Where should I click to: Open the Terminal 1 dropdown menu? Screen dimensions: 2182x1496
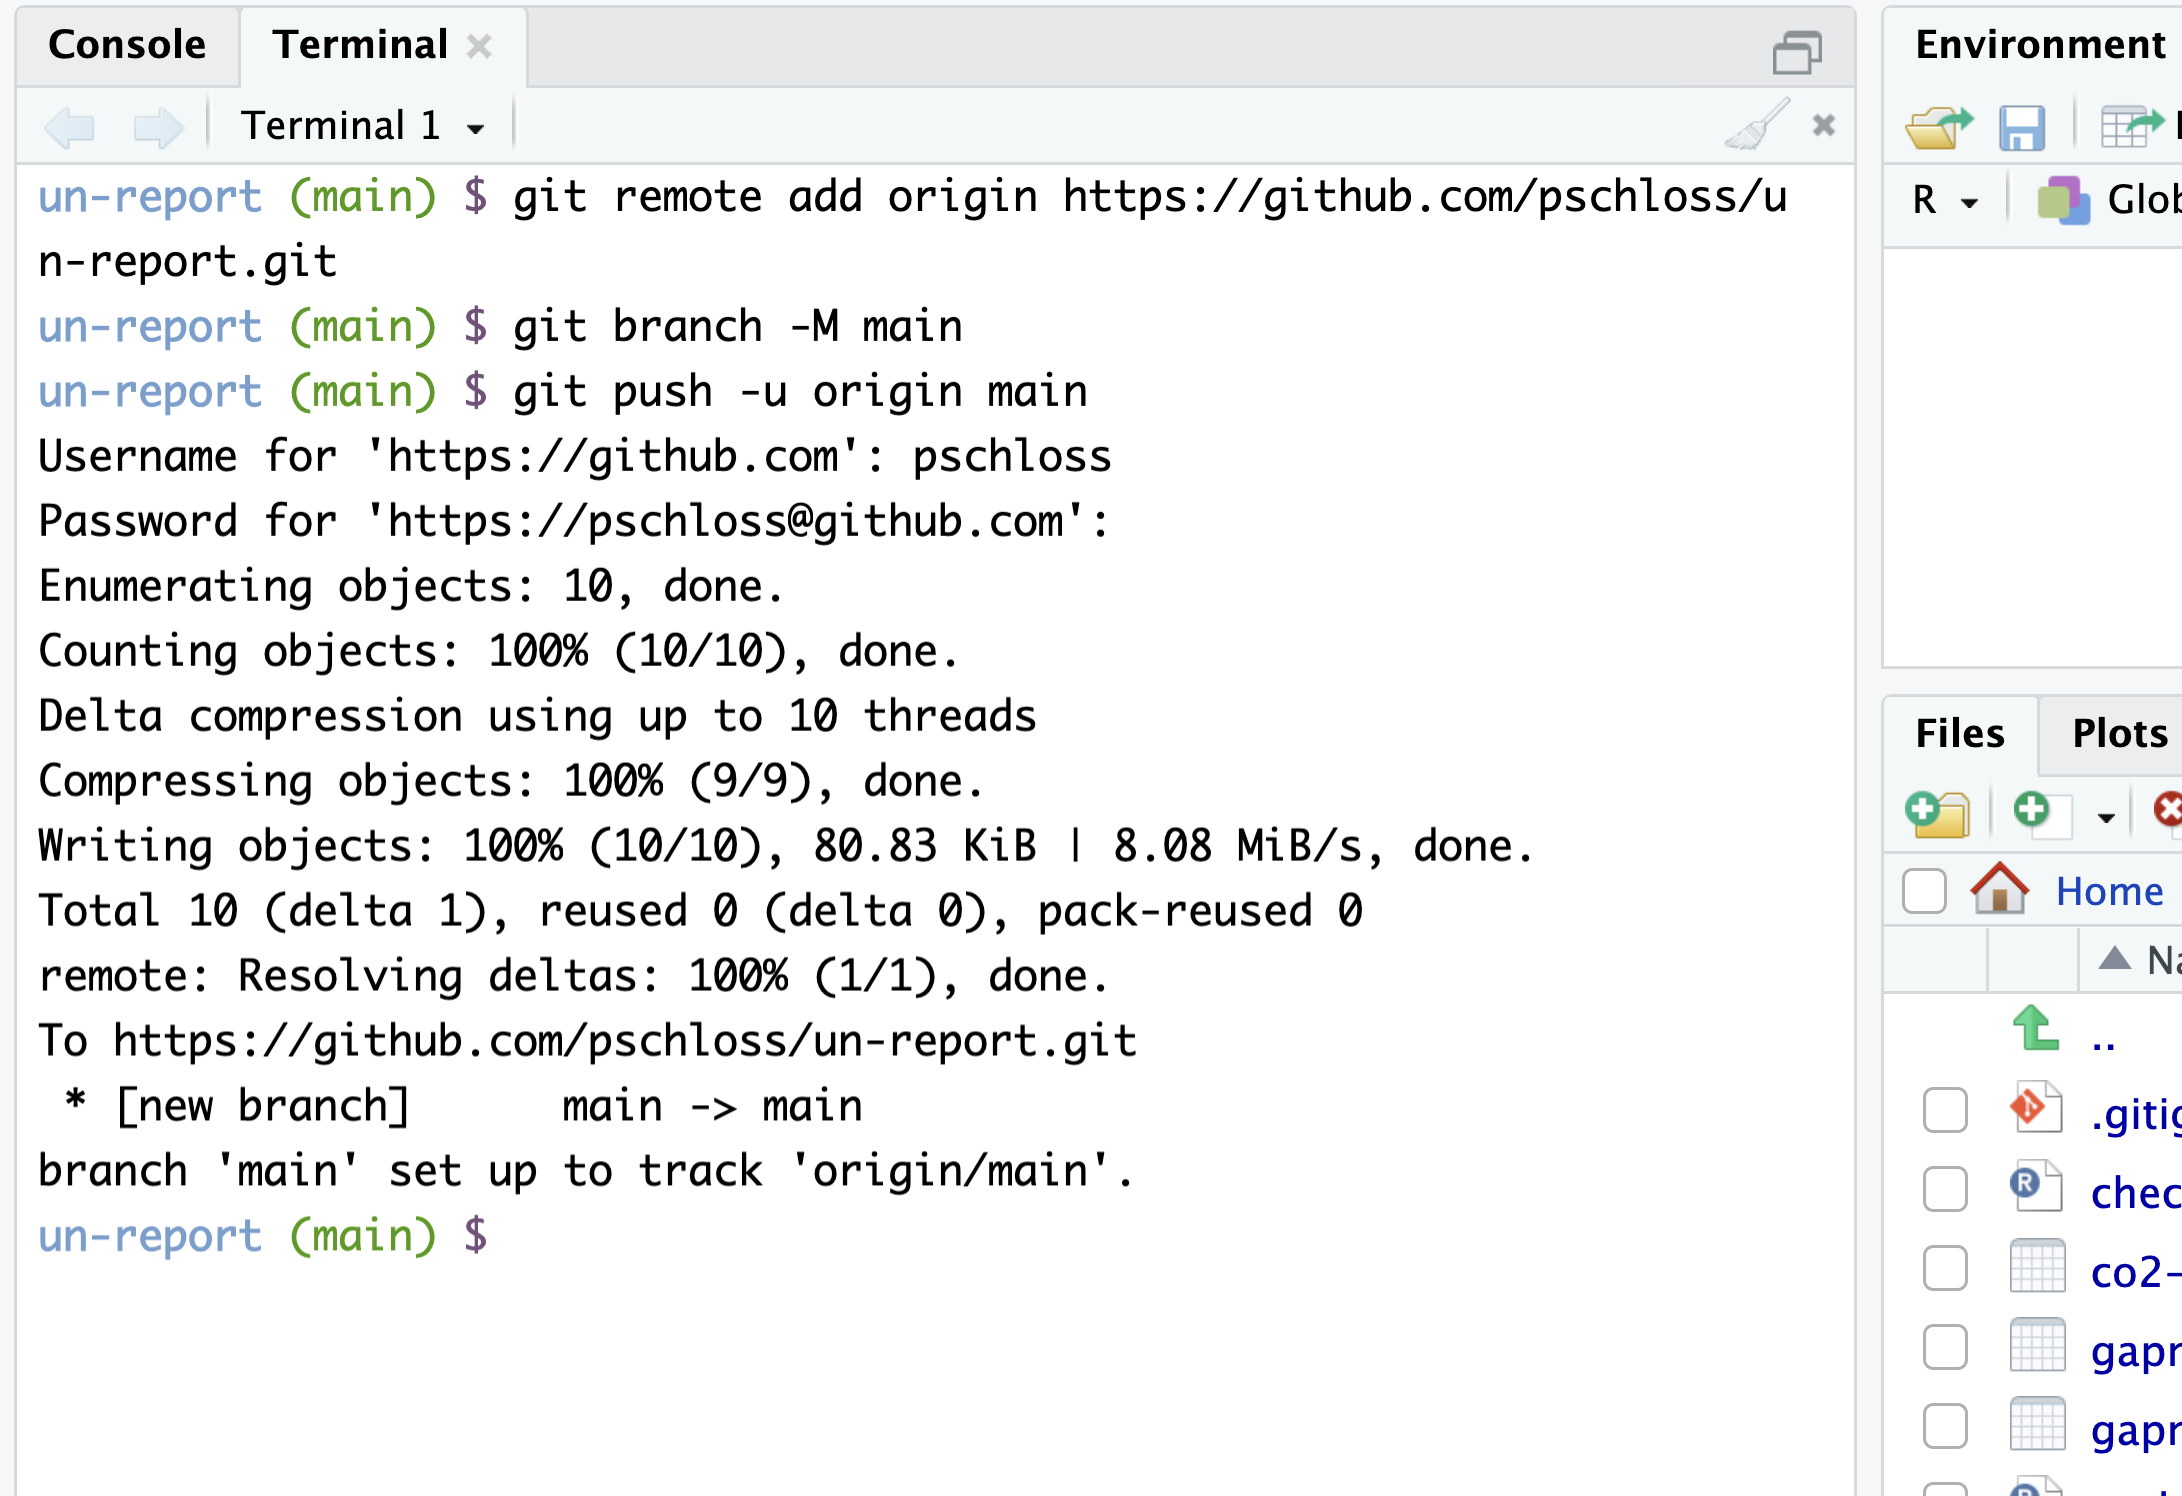[363, 126]
